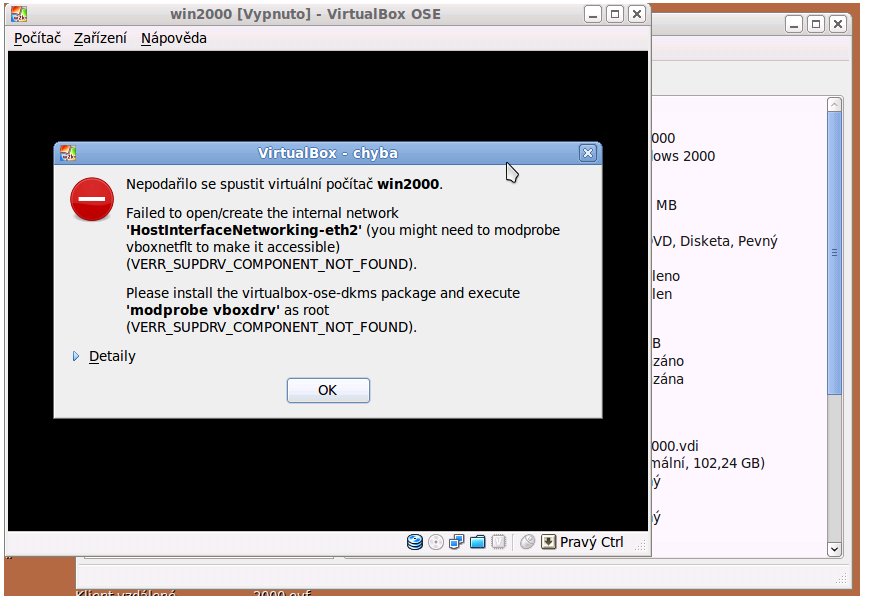Click the red error stop icon
This screenshot has height=614, width=880.
pos(92,199)
